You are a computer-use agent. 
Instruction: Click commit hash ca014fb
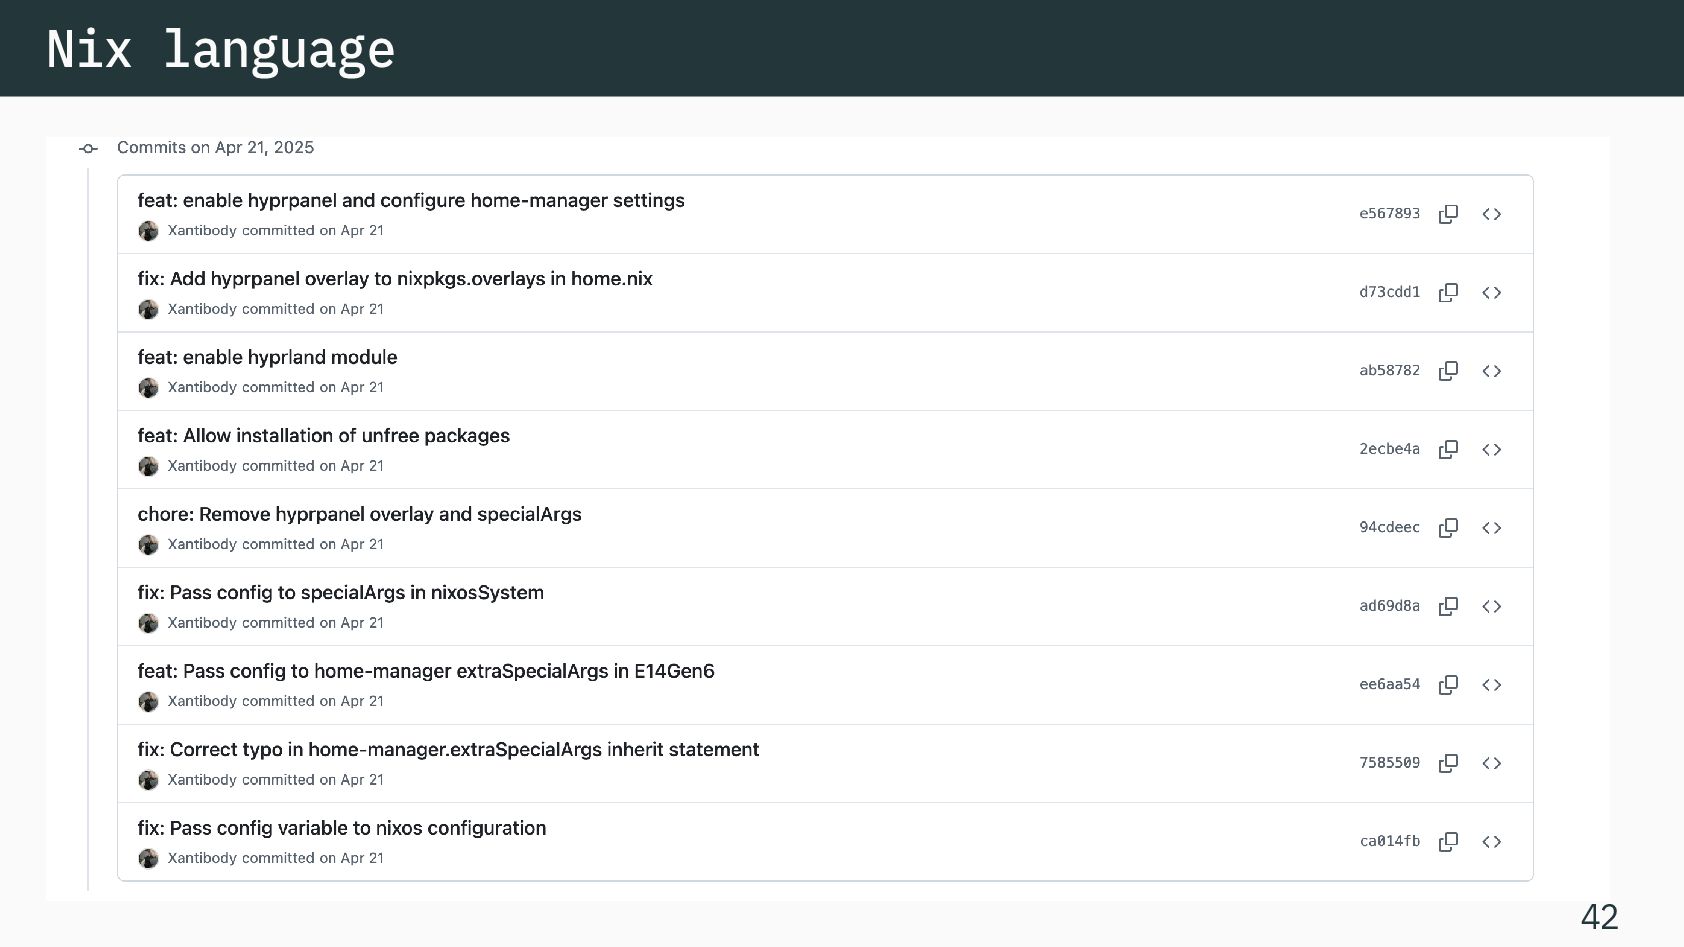coord(1389,842)
